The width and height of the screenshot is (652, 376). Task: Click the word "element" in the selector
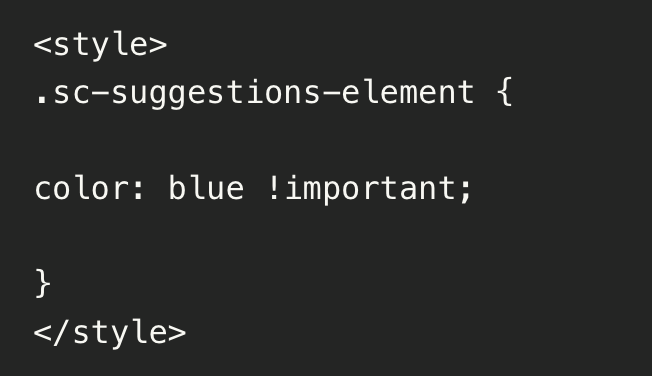pyautogui.click(x=408, y=92)
